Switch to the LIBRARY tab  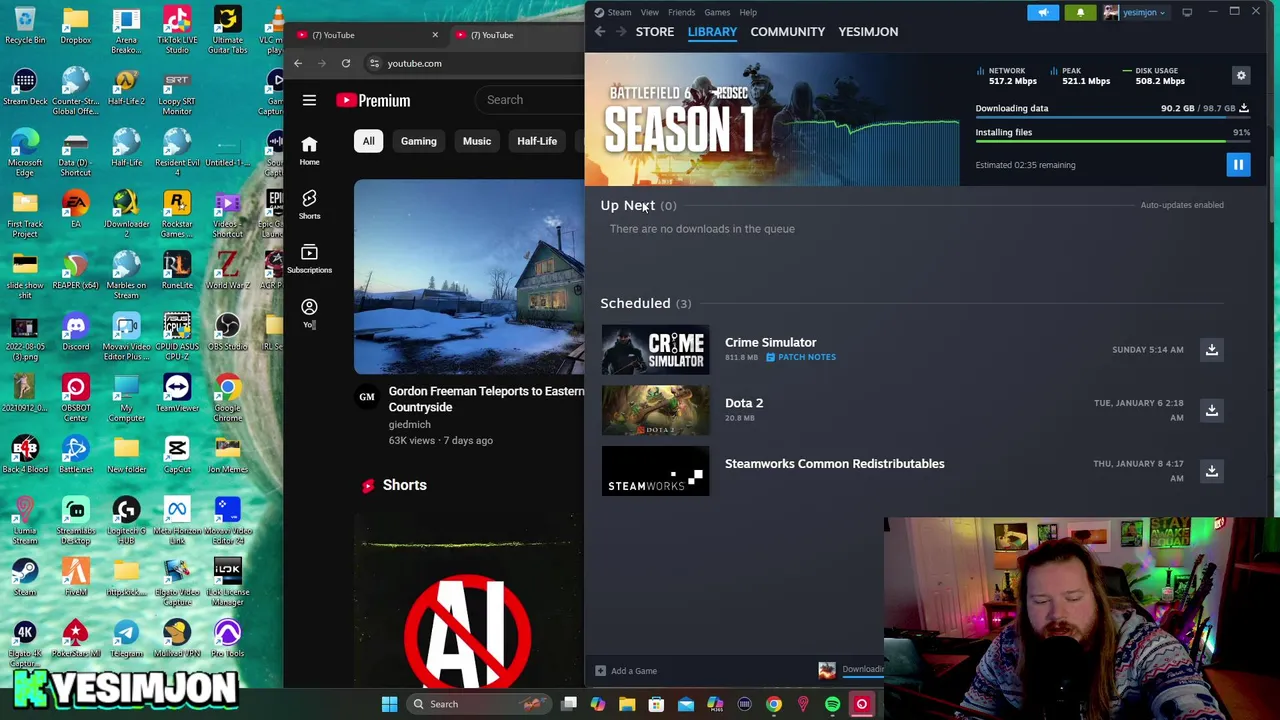(x=712, y=32)
